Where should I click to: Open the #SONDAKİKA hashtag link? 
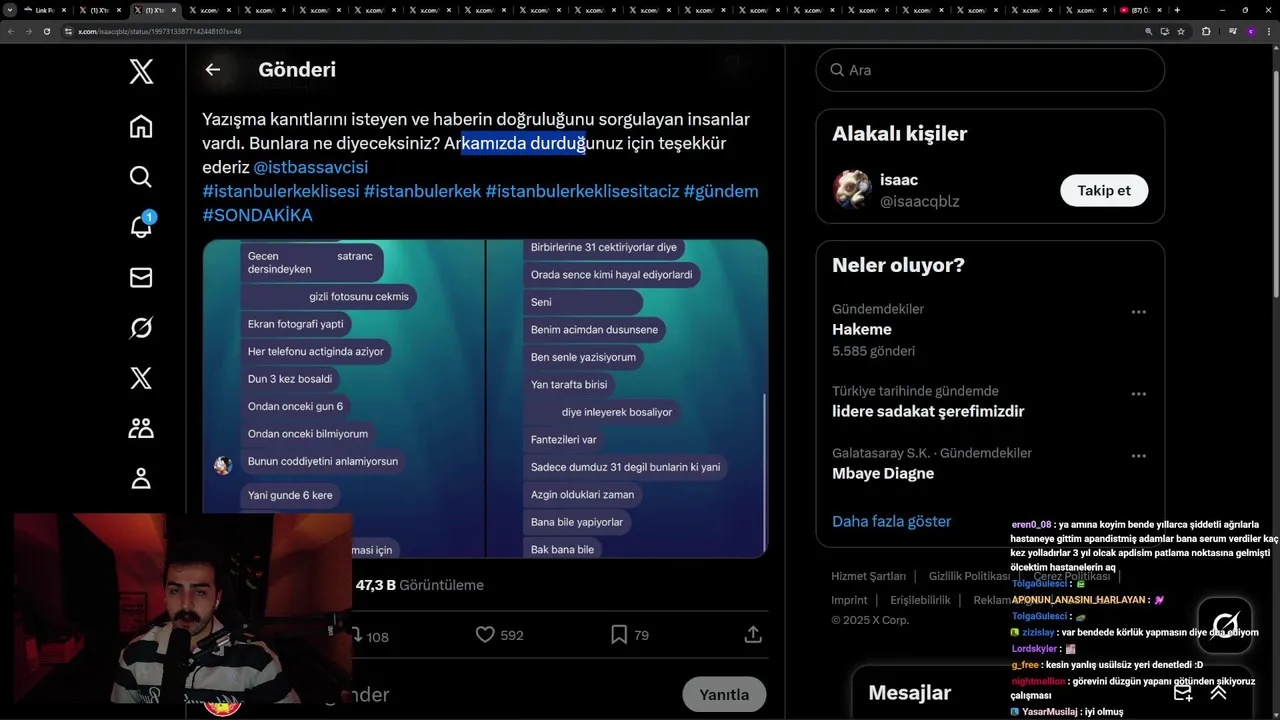257,215
